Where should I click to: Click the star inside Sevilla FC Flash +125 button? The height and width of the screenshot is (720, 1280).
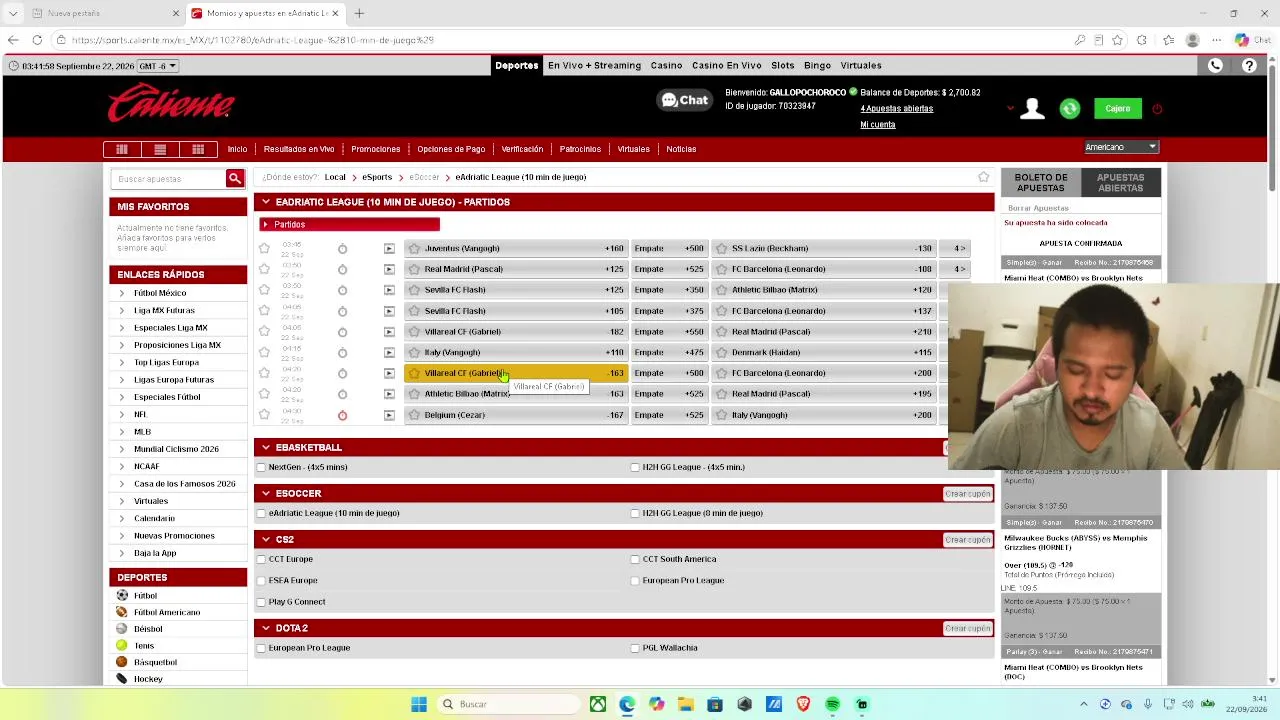tap(414, 290)
